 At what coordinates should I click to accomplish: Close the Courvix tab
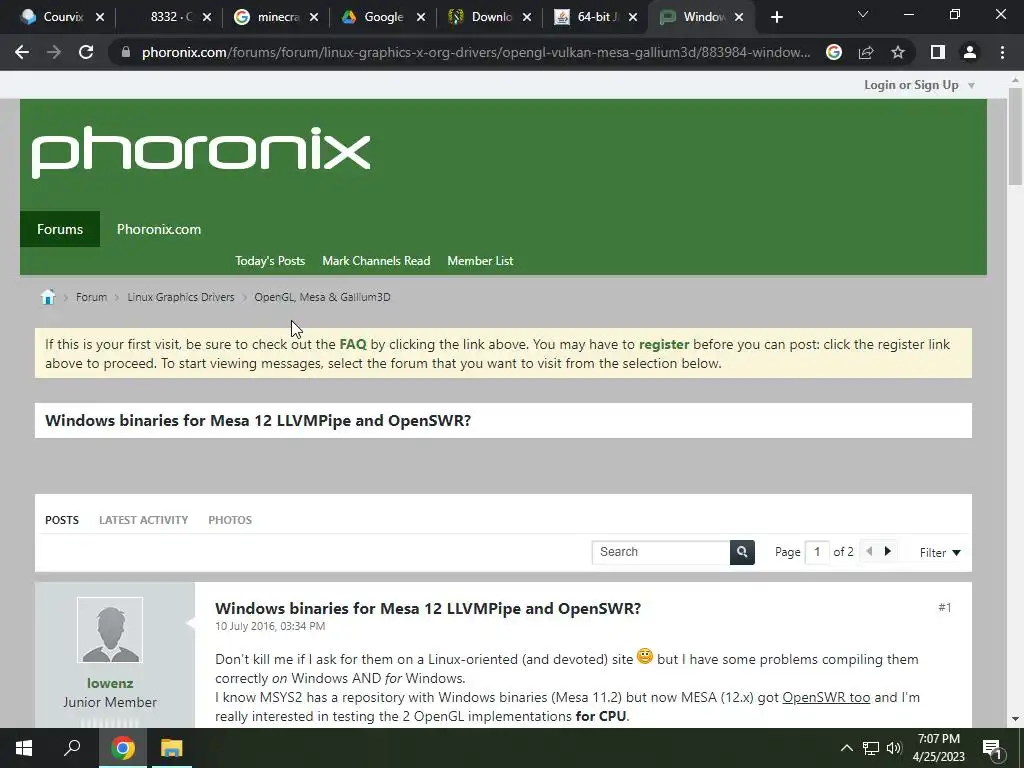coord(100,17)
